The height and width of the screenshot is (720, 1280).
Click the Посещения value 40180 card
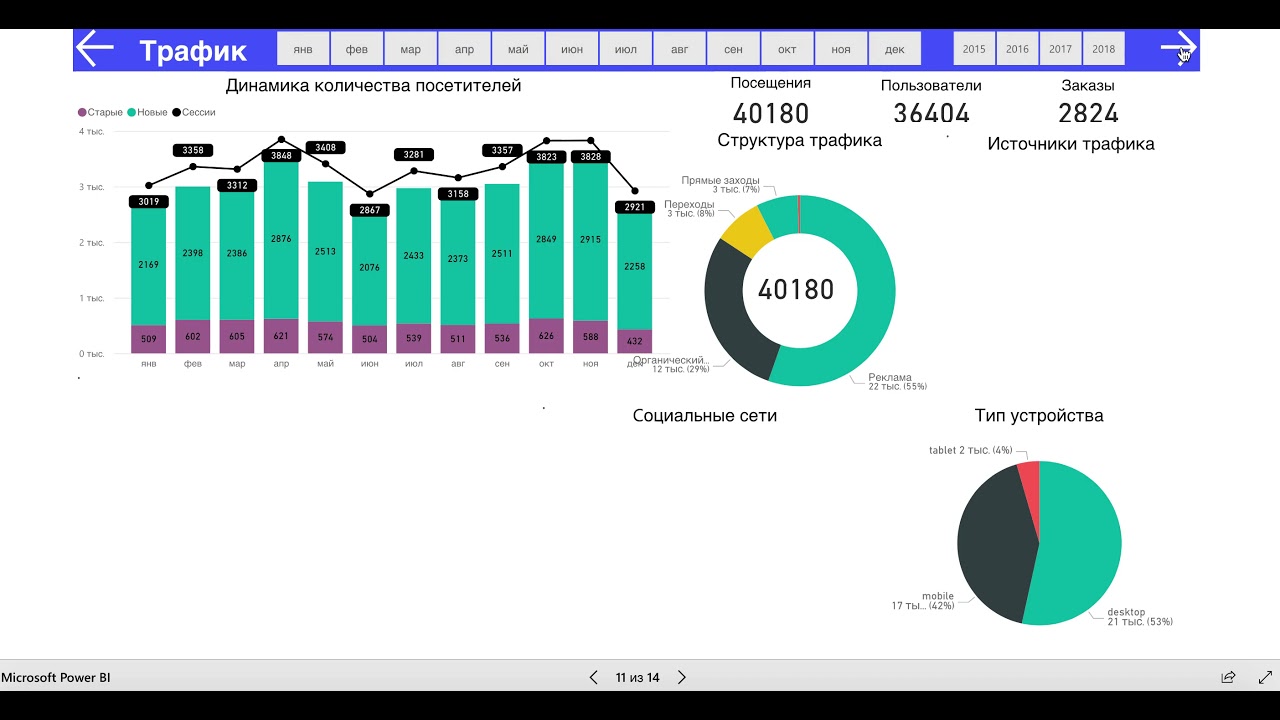(771, 113)
